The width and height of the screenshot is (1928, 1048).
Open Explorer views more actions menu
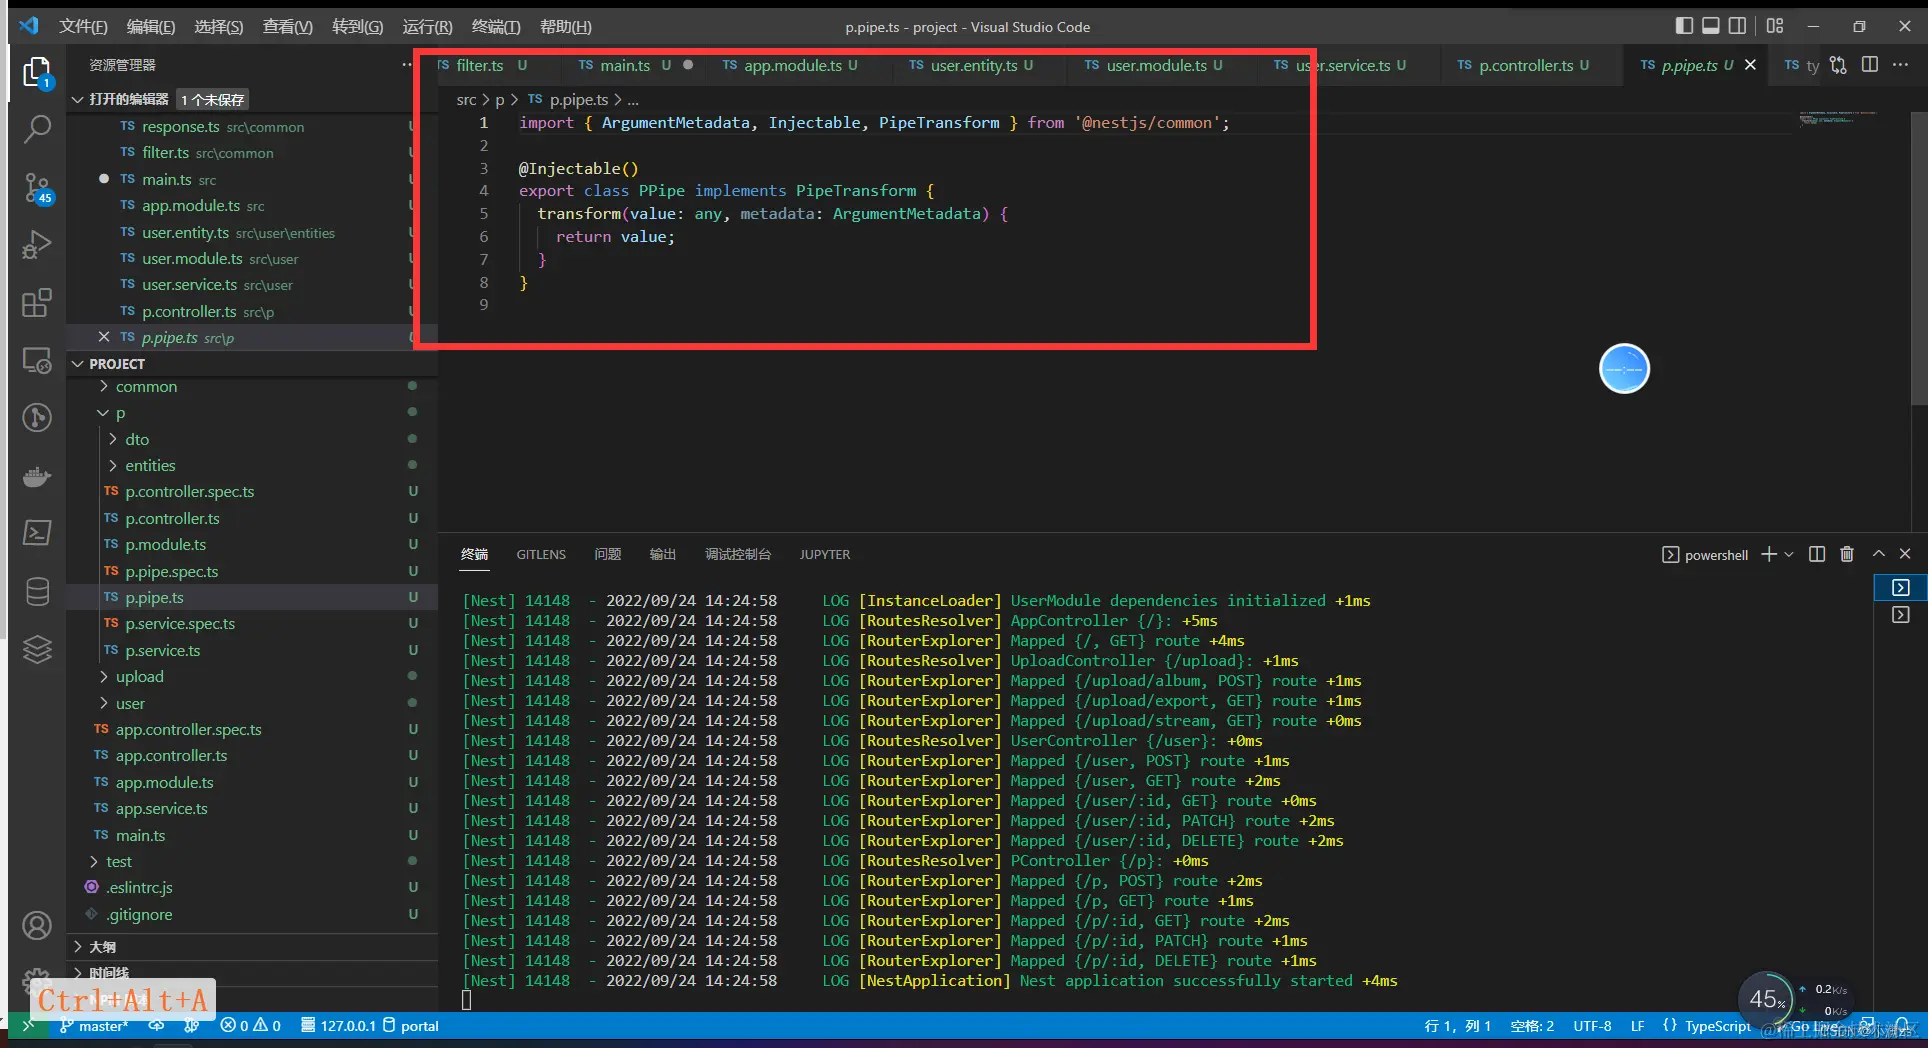[x=407, y=65]
